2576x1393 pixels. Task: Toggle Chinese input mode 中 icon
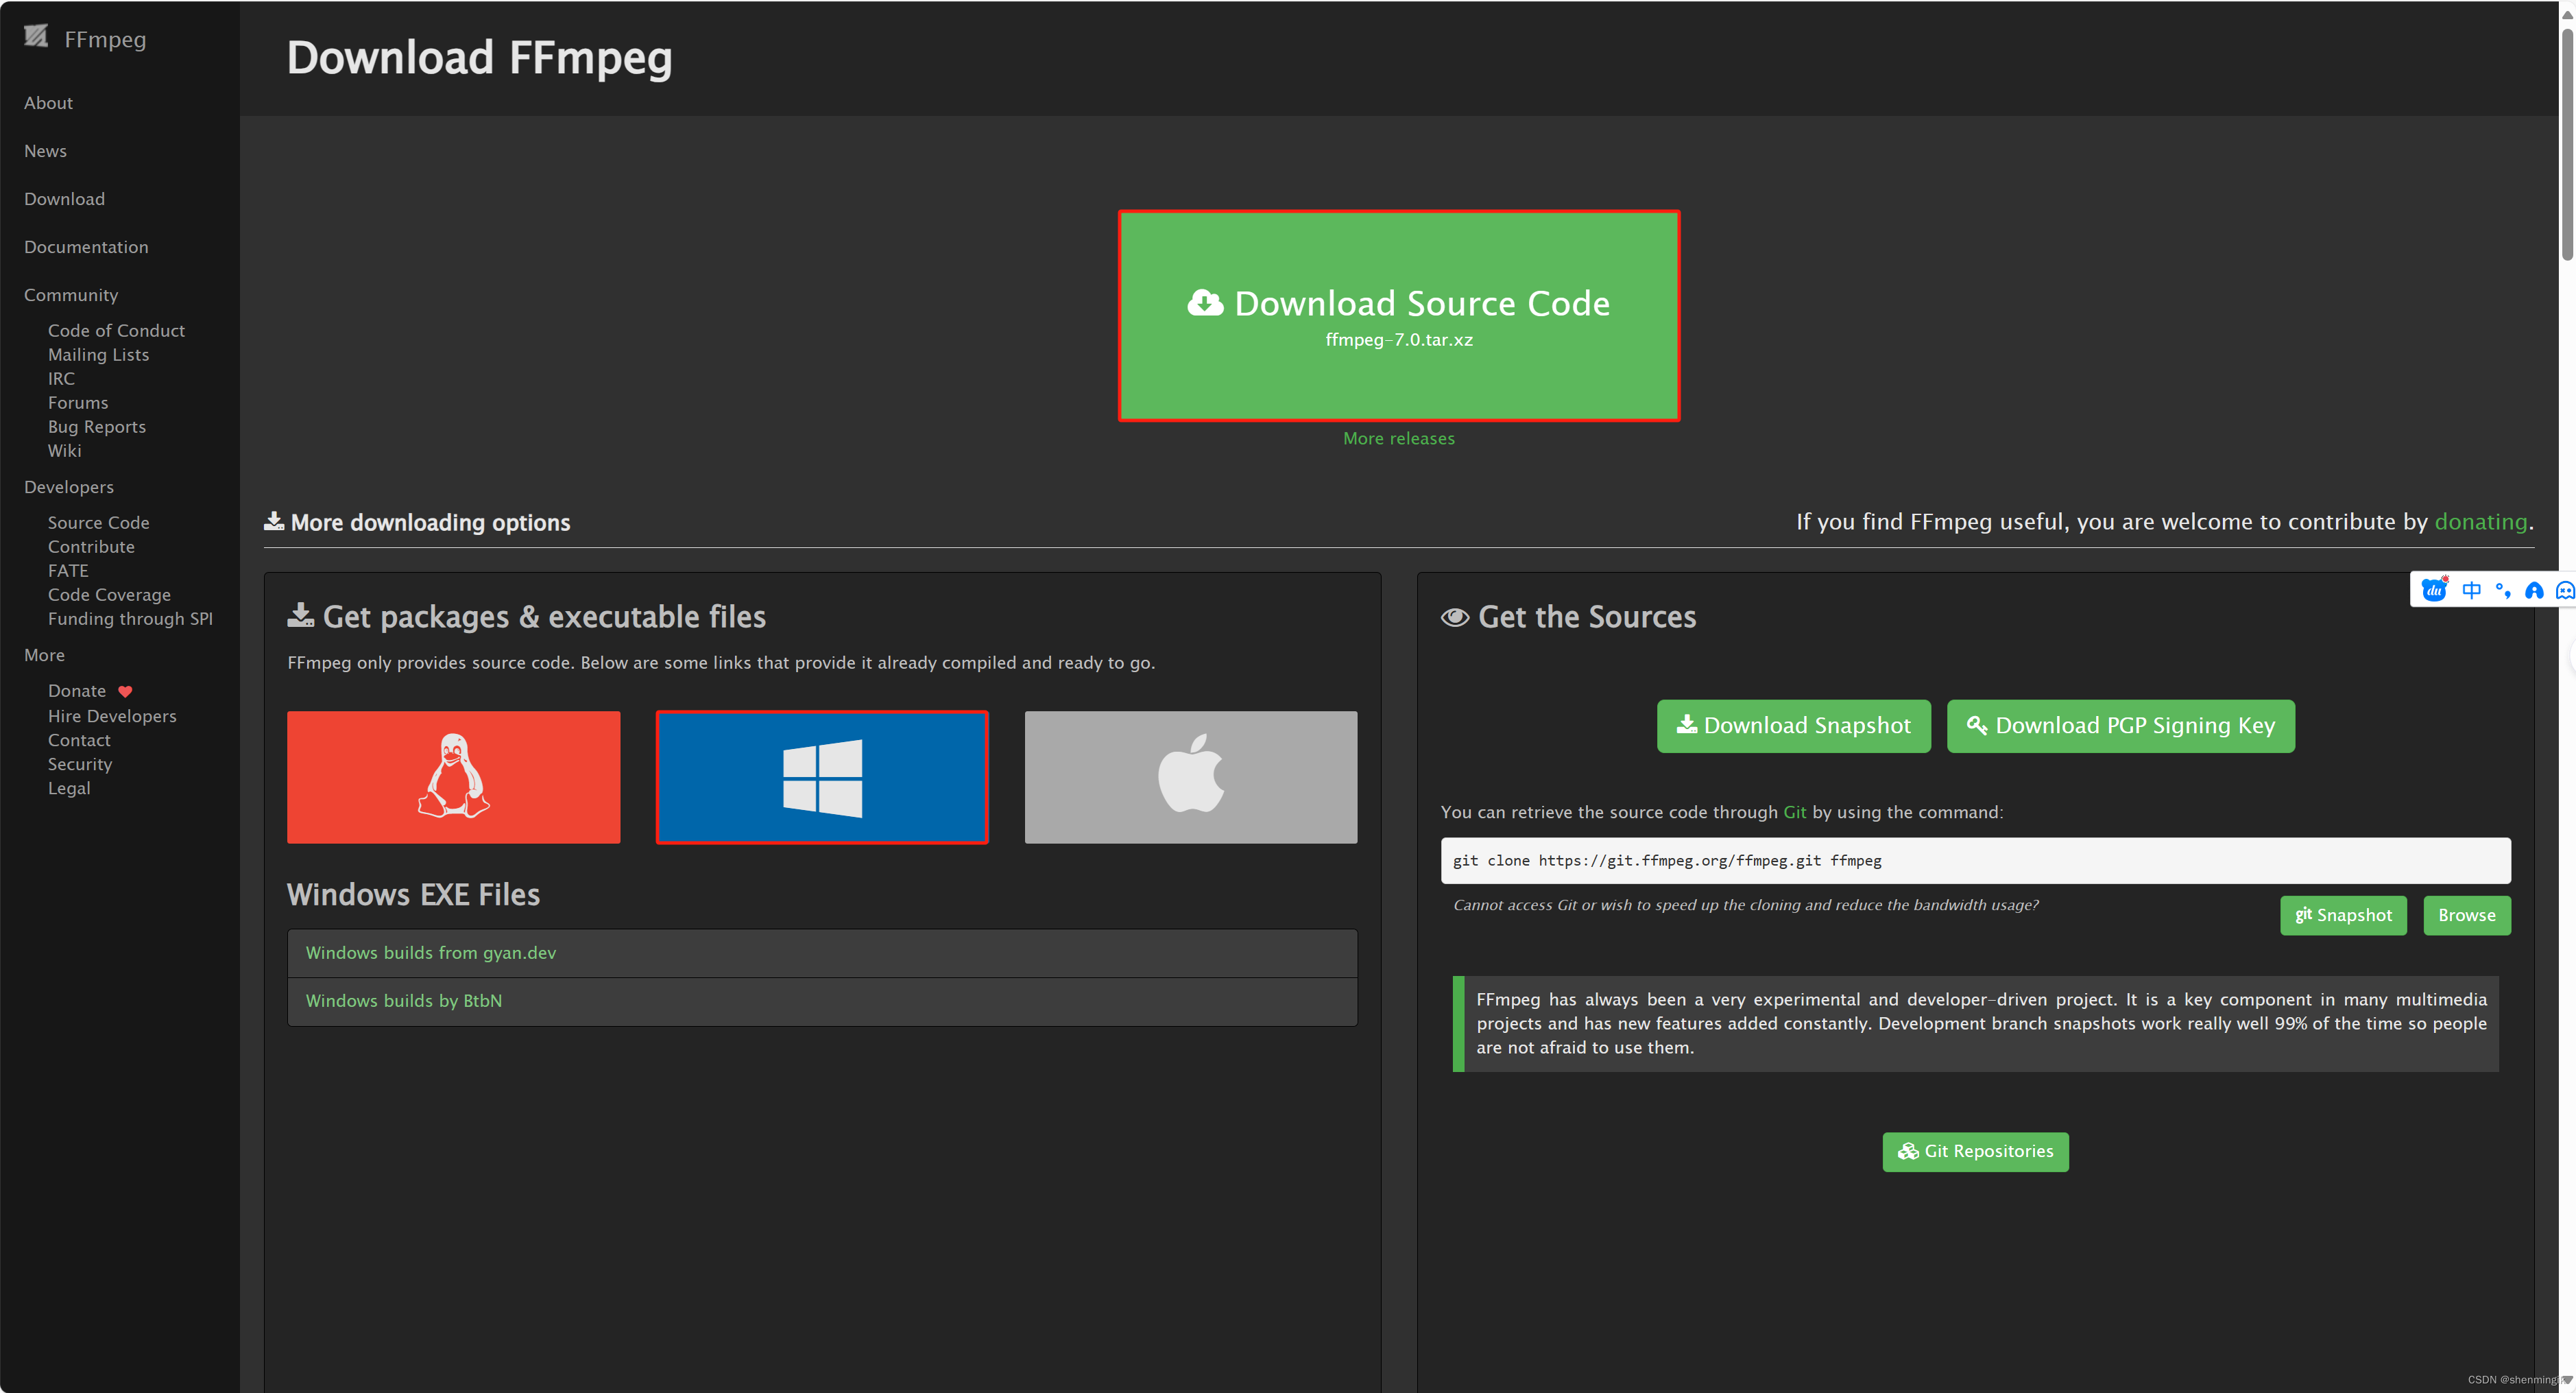point(2471,590)
